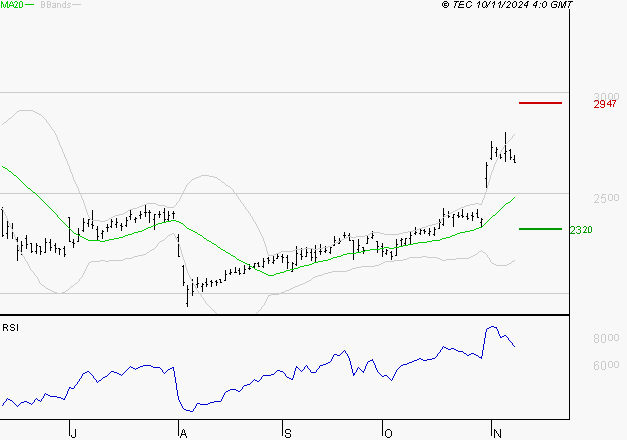Click the green MA20 legend line sample
Viewport: 627px width, 440px height.
pyautogui.click(x=31, y=6)
